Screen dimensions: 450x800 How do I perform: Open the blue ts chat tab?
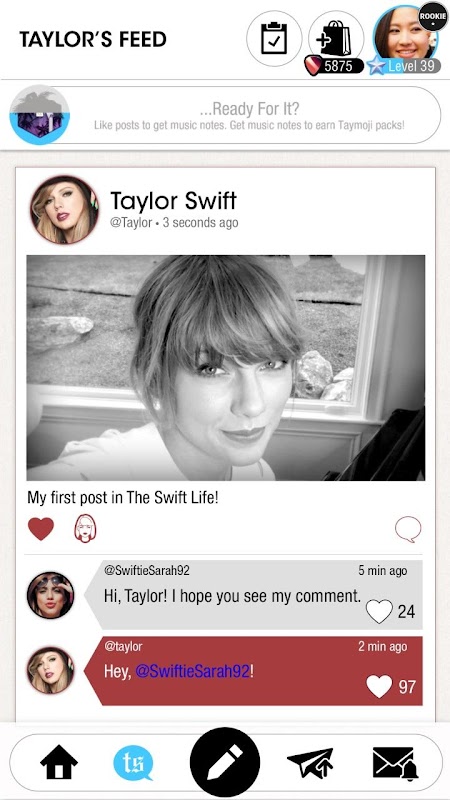coord(133,762)
